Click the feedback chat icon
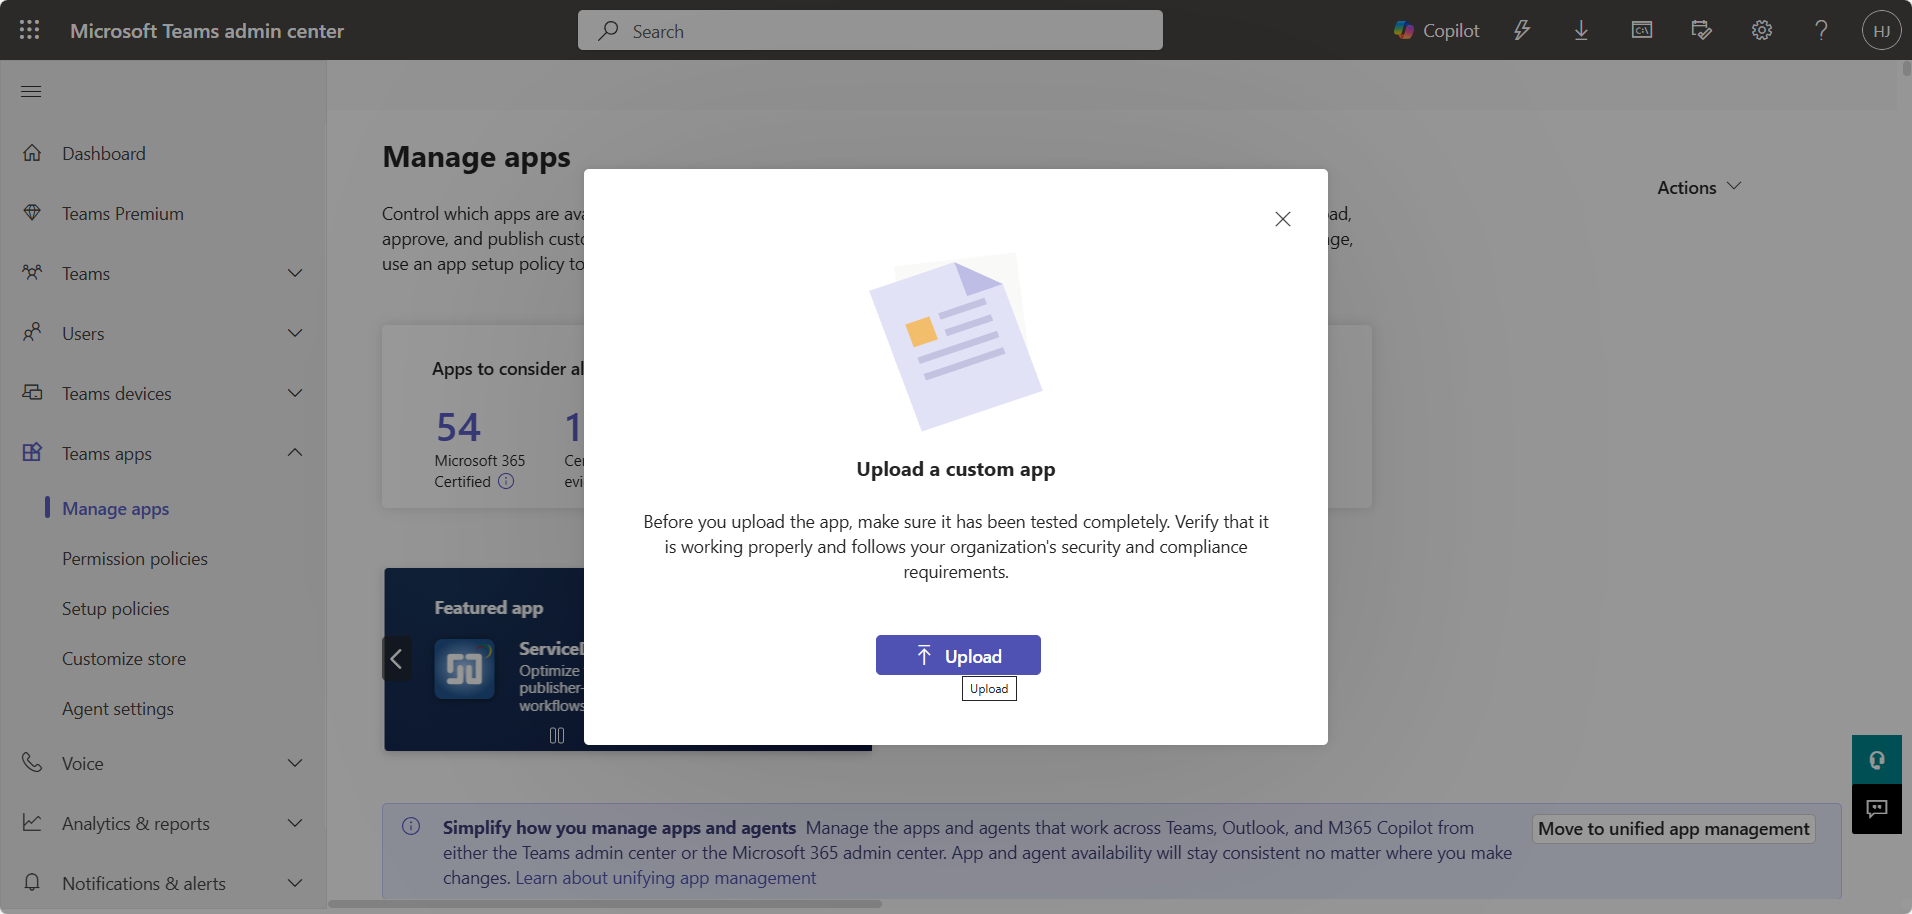The height and width of the screenshot is (914, 1912). point(1876,809)
